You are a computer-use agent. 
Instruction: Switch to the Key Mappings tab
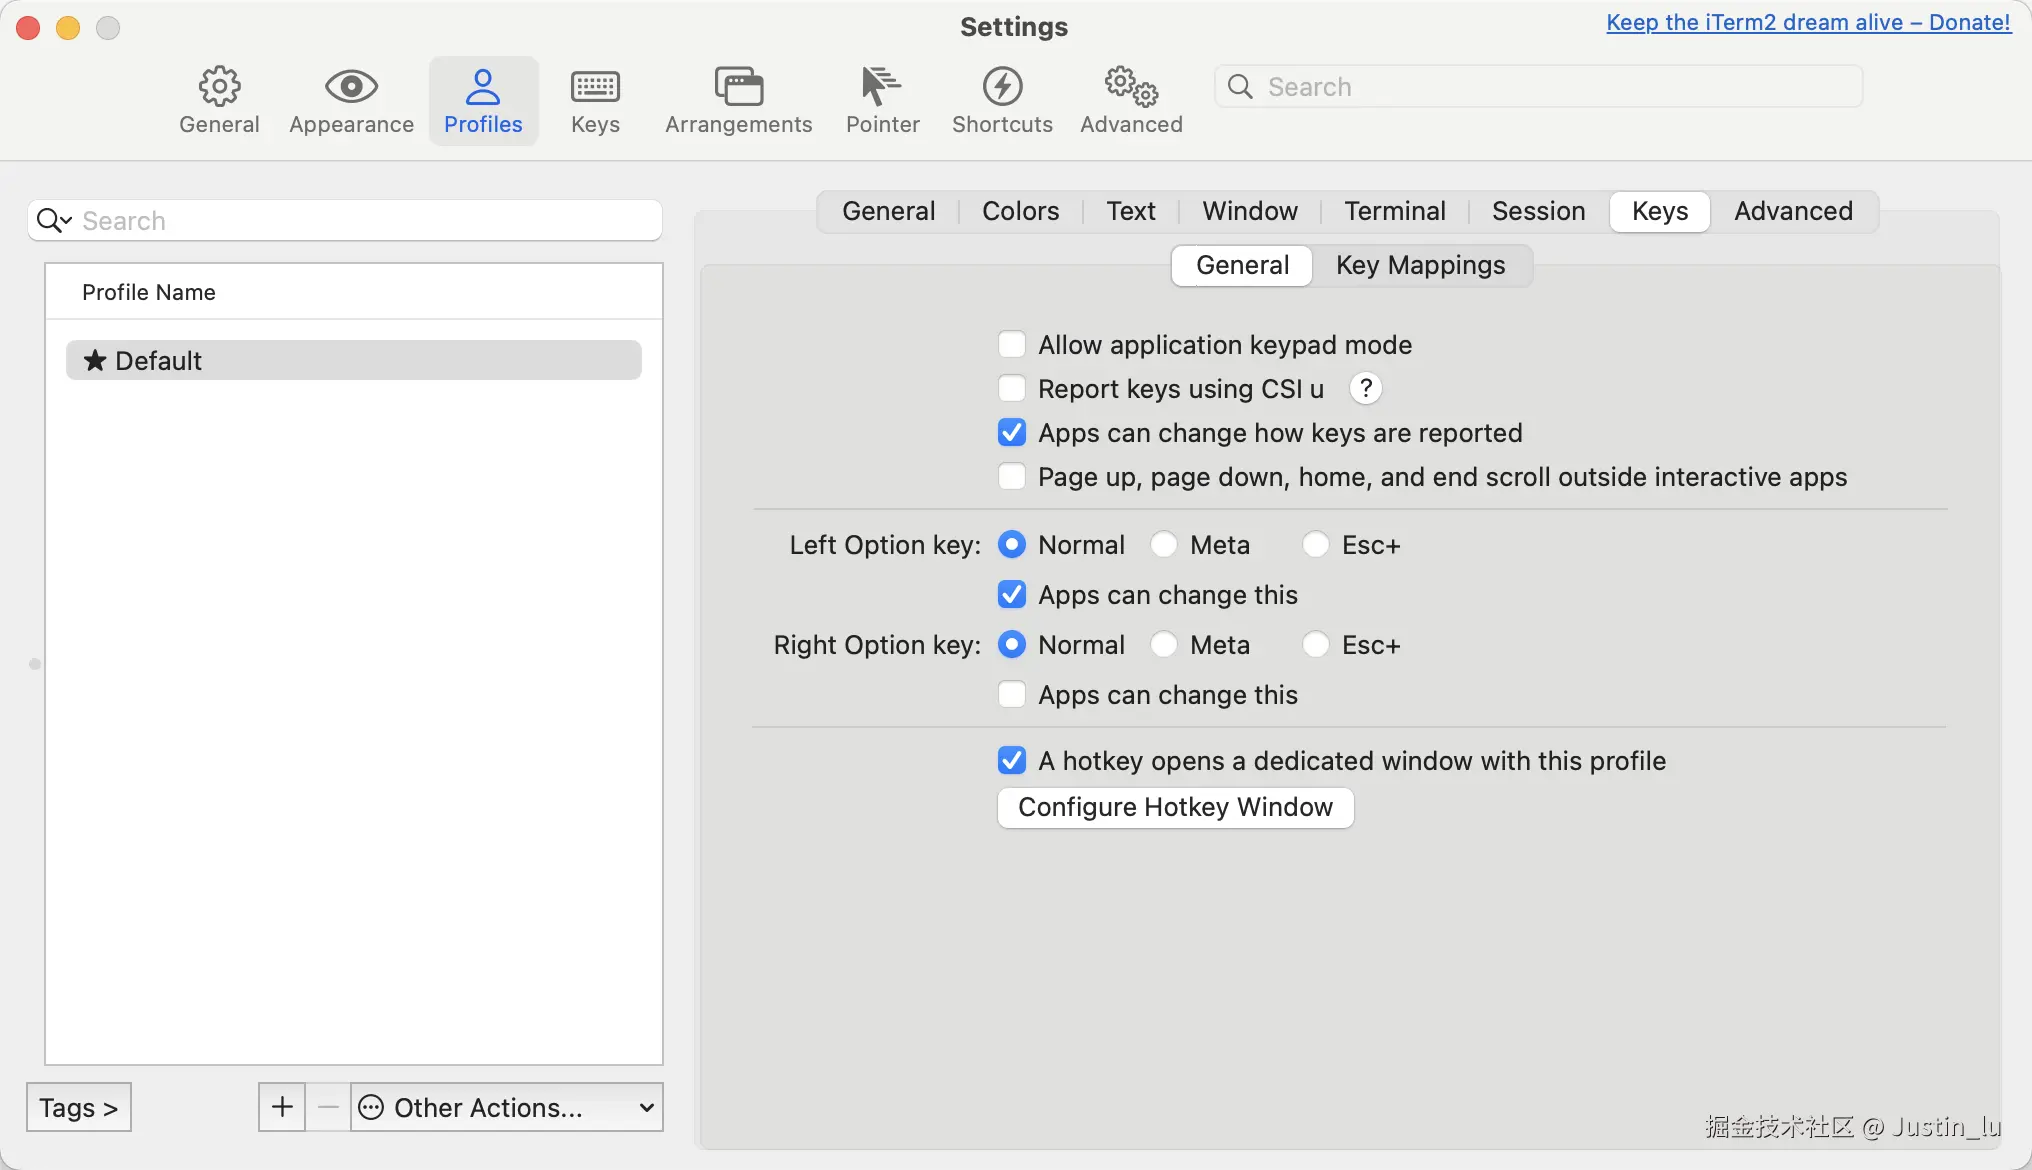pos(1420,265)
